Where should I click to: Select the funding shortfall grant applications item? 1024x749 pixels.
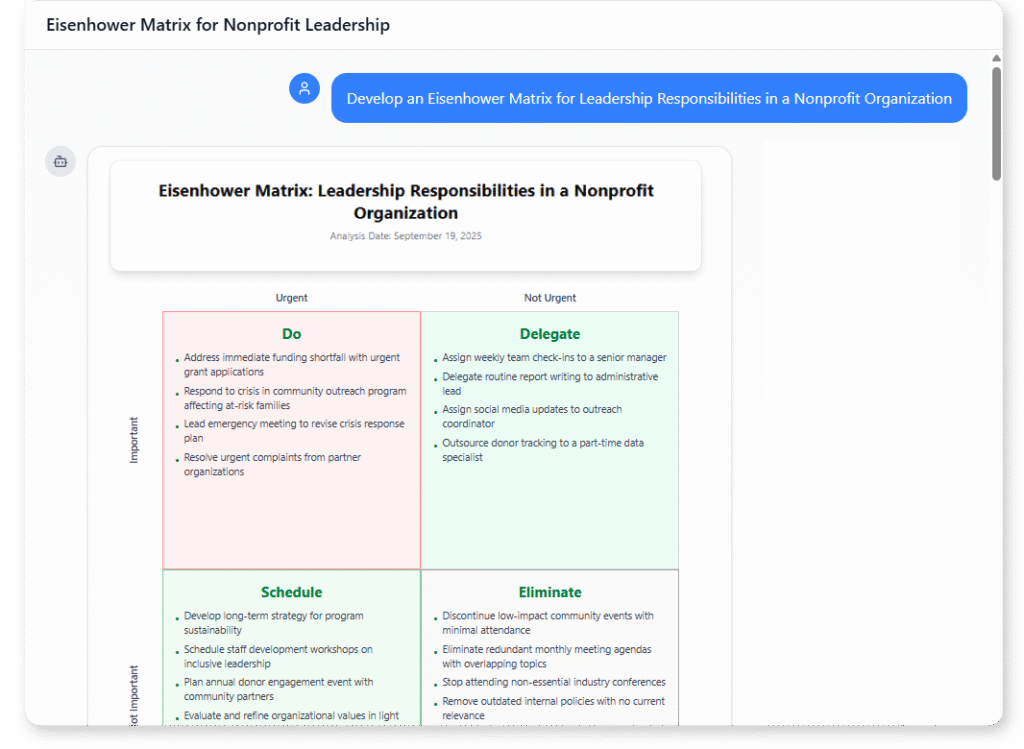(291, 364)
